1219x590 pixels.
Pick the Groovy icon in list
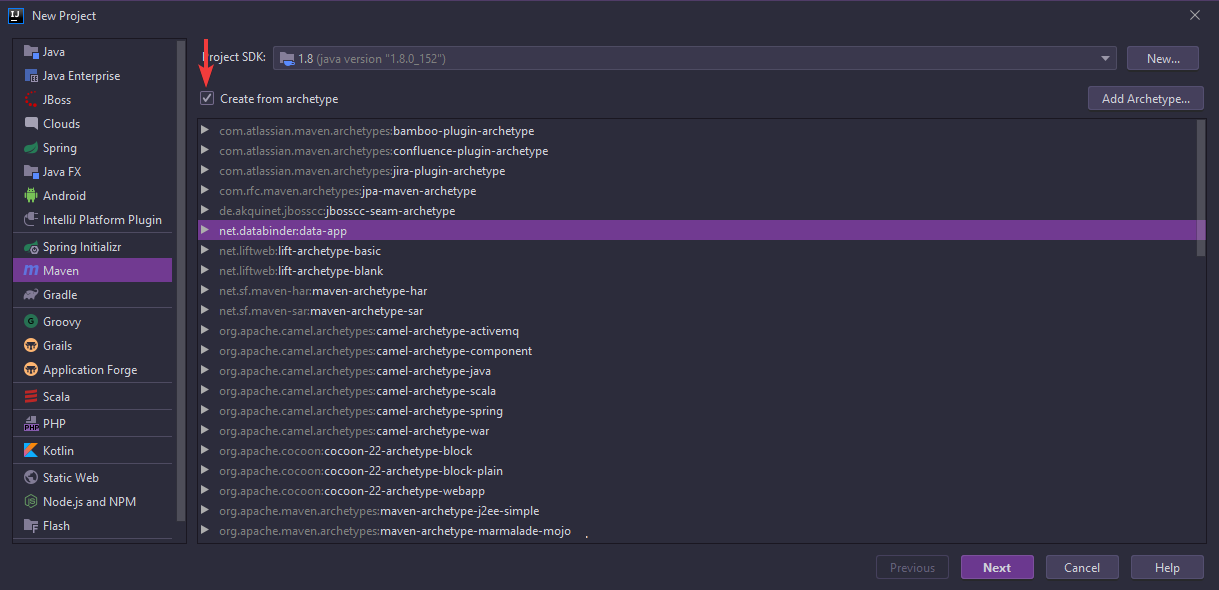[31, 322]
